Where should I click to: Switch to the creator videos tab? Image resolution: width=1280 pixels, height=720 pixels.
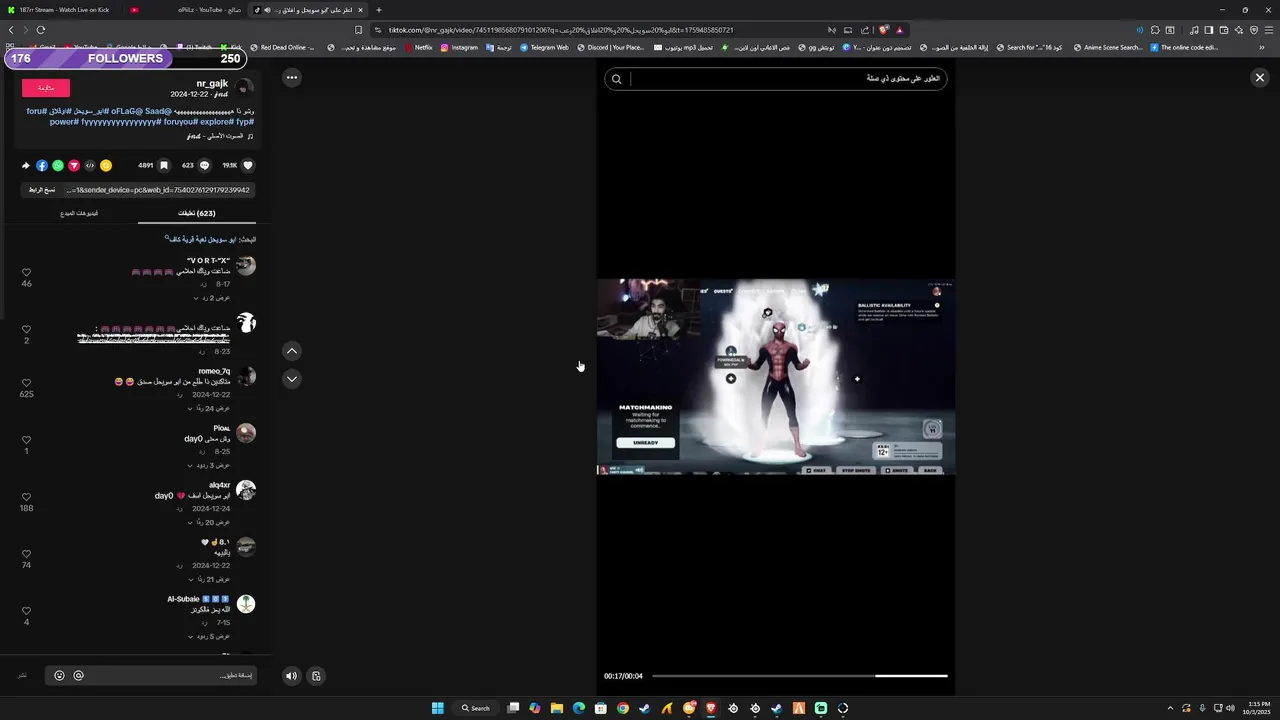pos(79,213)
